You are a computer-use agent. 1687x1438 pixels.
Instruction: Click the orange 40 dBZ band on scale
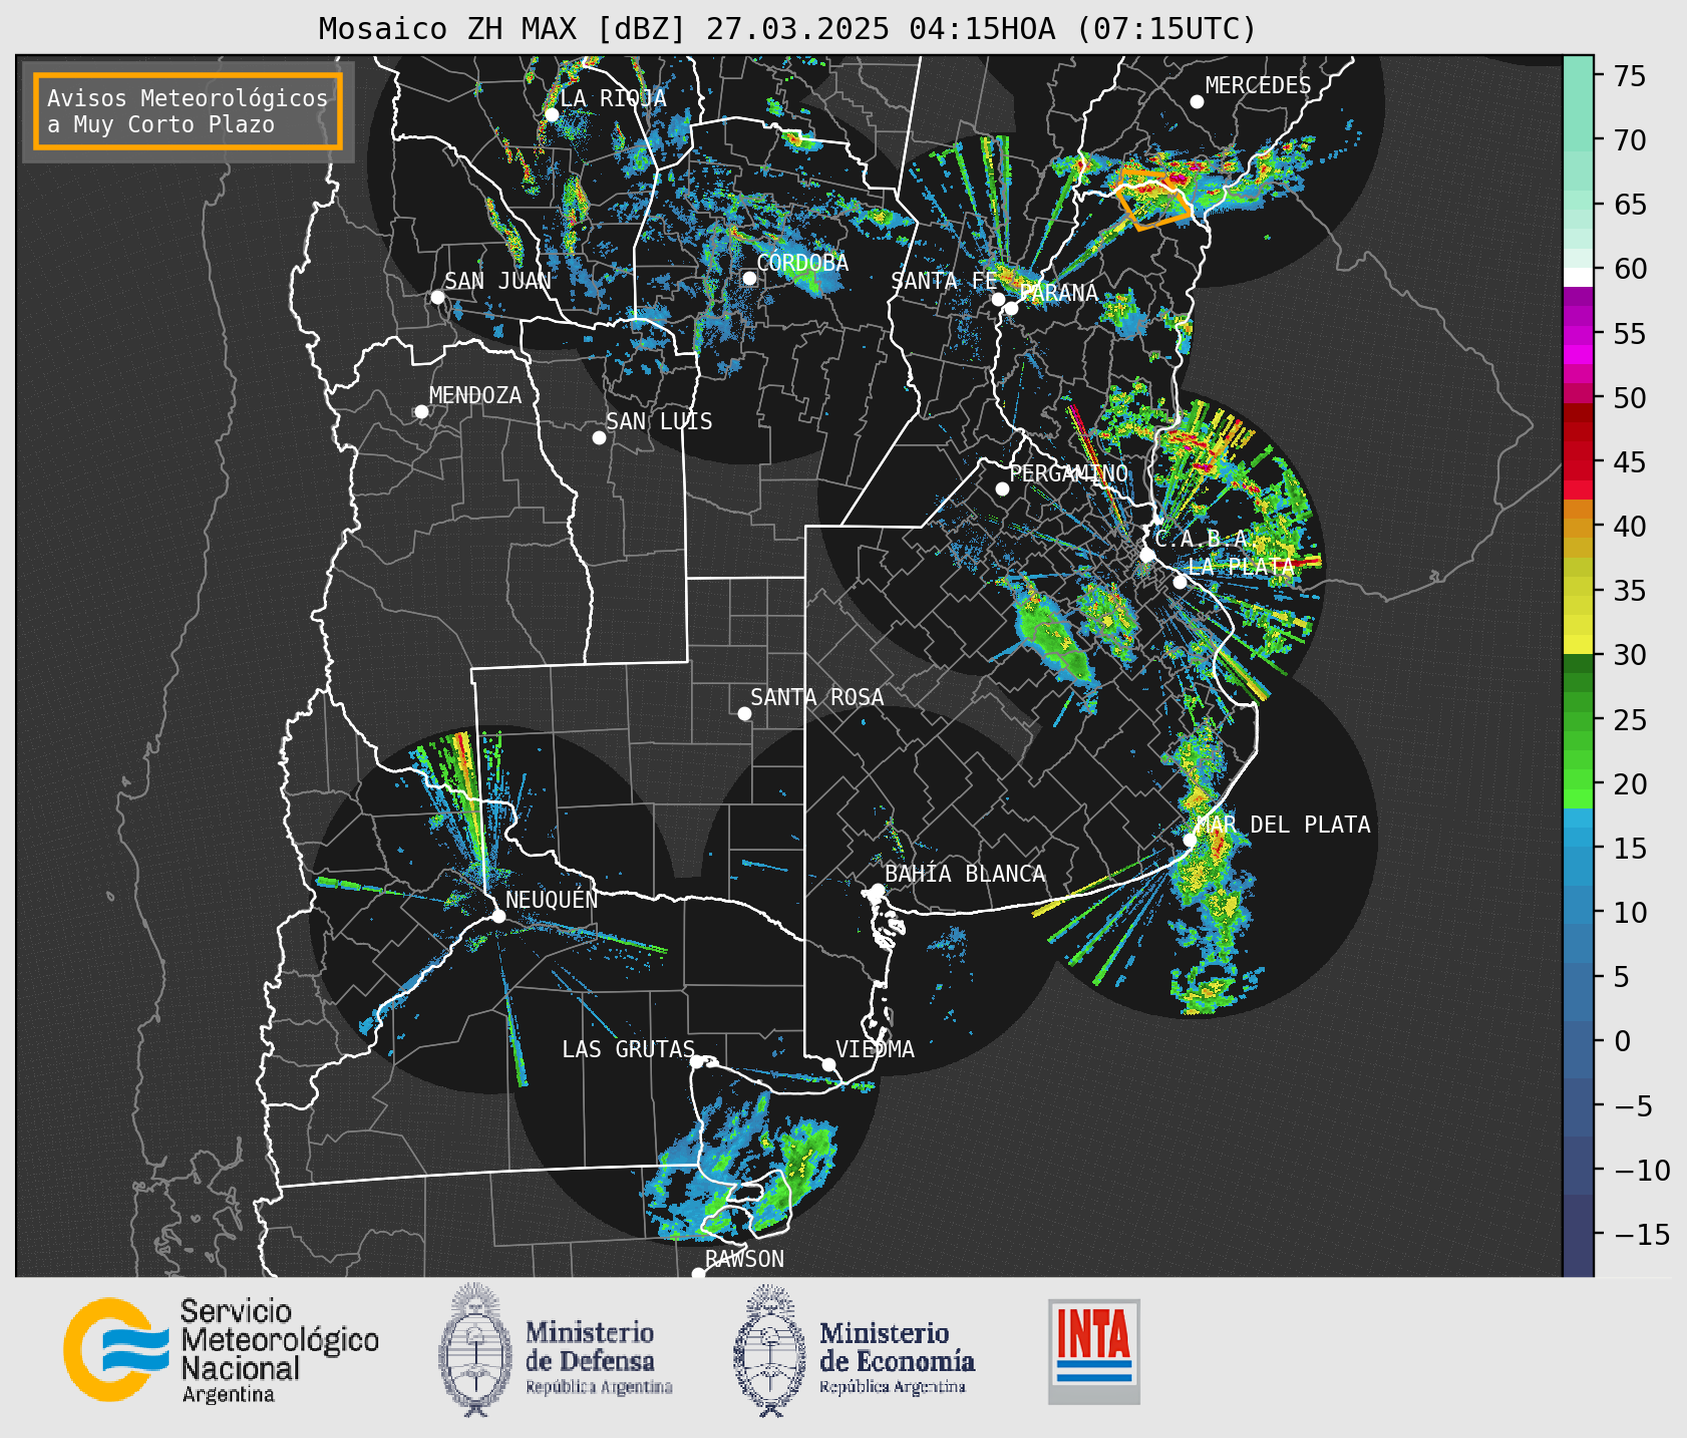tap(1578, 527)
